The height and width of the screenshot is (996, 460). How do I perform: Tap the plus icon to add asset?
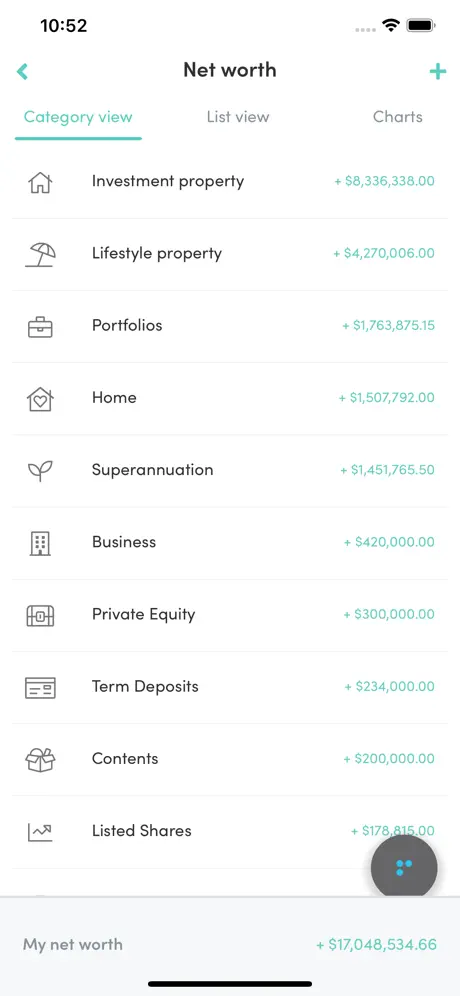coord(438,71)
